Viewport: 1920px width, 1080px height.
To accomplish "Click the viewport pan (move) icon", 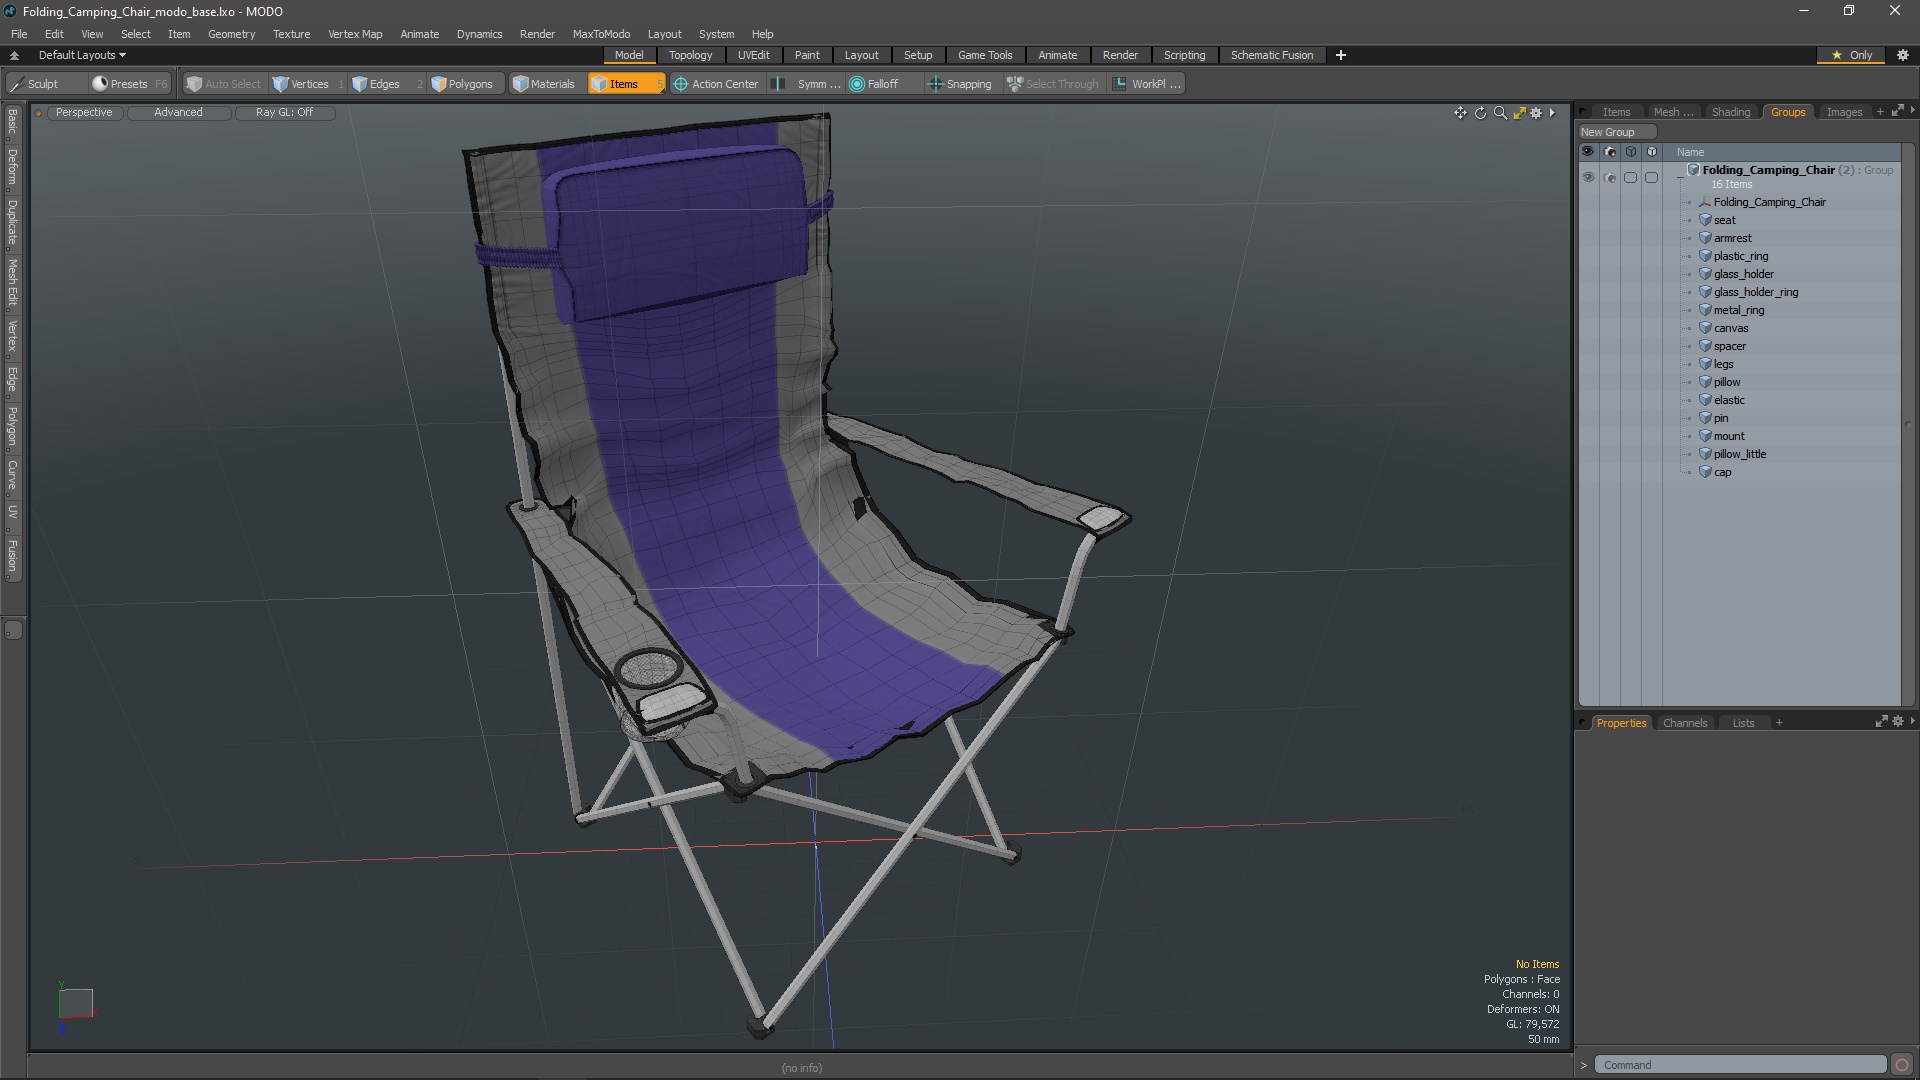I will pos(1460,113).
